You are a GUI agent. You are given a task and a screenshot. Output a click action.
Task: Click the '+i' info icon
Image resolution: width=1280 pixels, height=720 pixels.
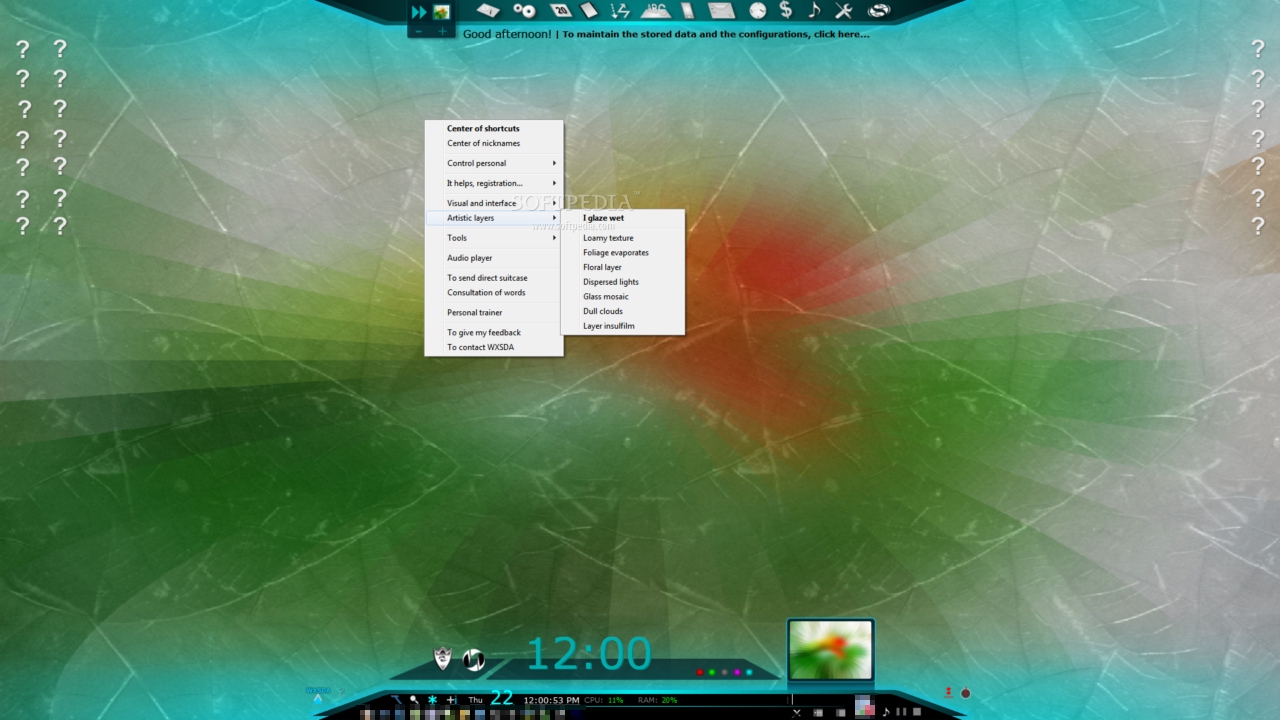[451, 700]
